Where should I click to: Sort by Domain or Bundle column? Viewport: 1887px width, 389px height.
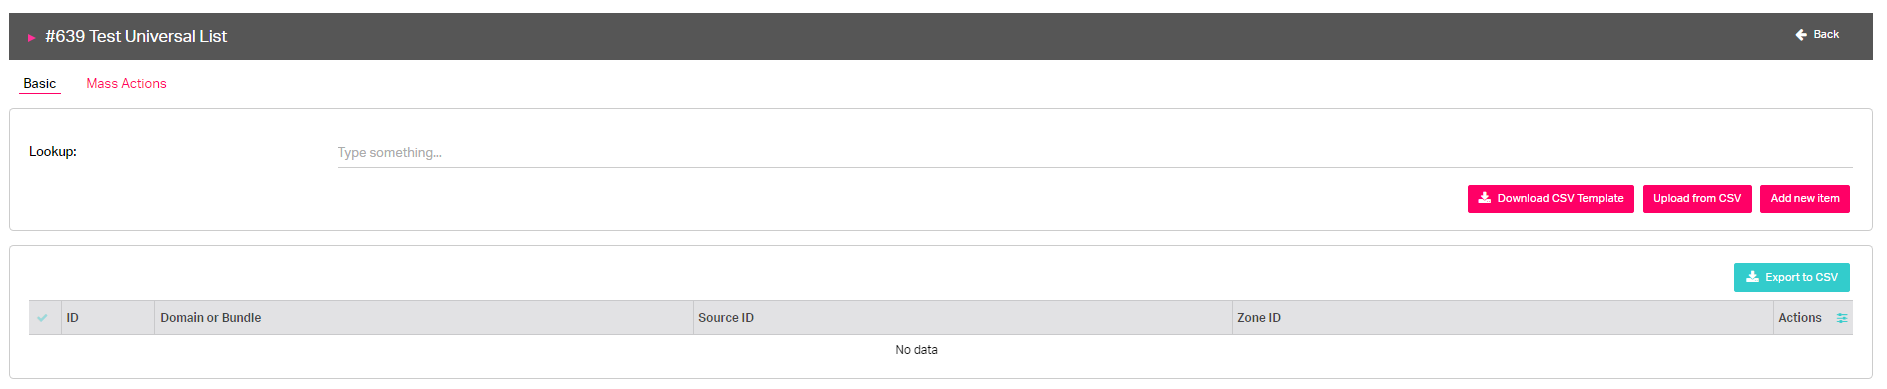[x=211, y=318]
